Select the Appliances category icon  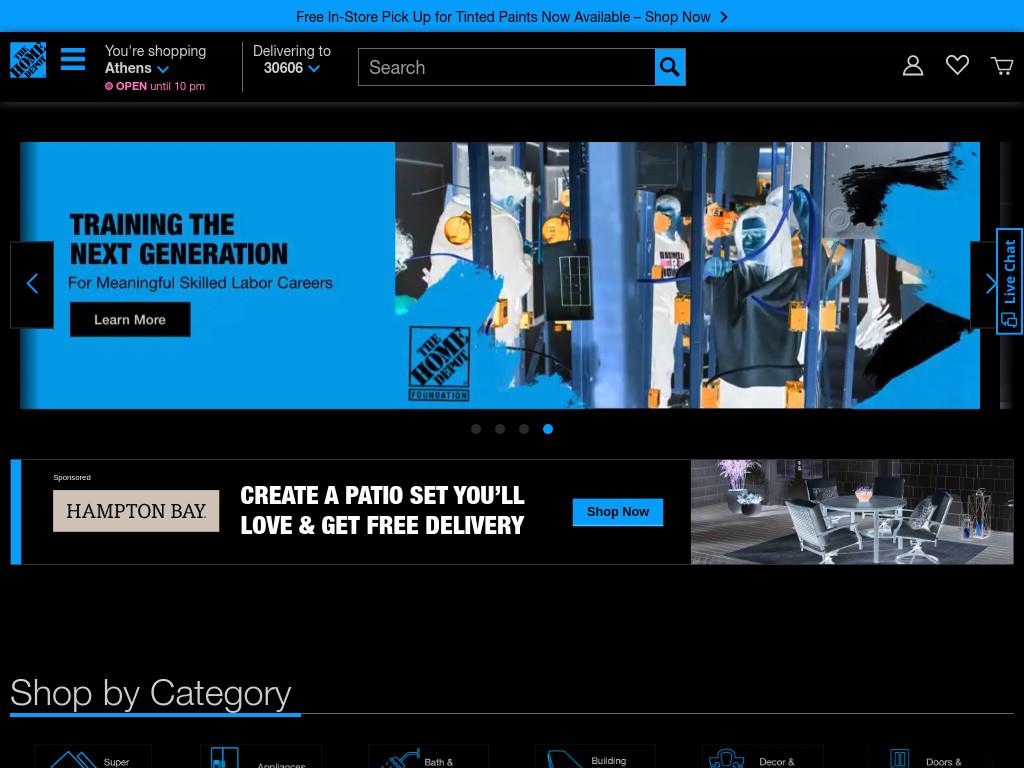pos(224,758)
